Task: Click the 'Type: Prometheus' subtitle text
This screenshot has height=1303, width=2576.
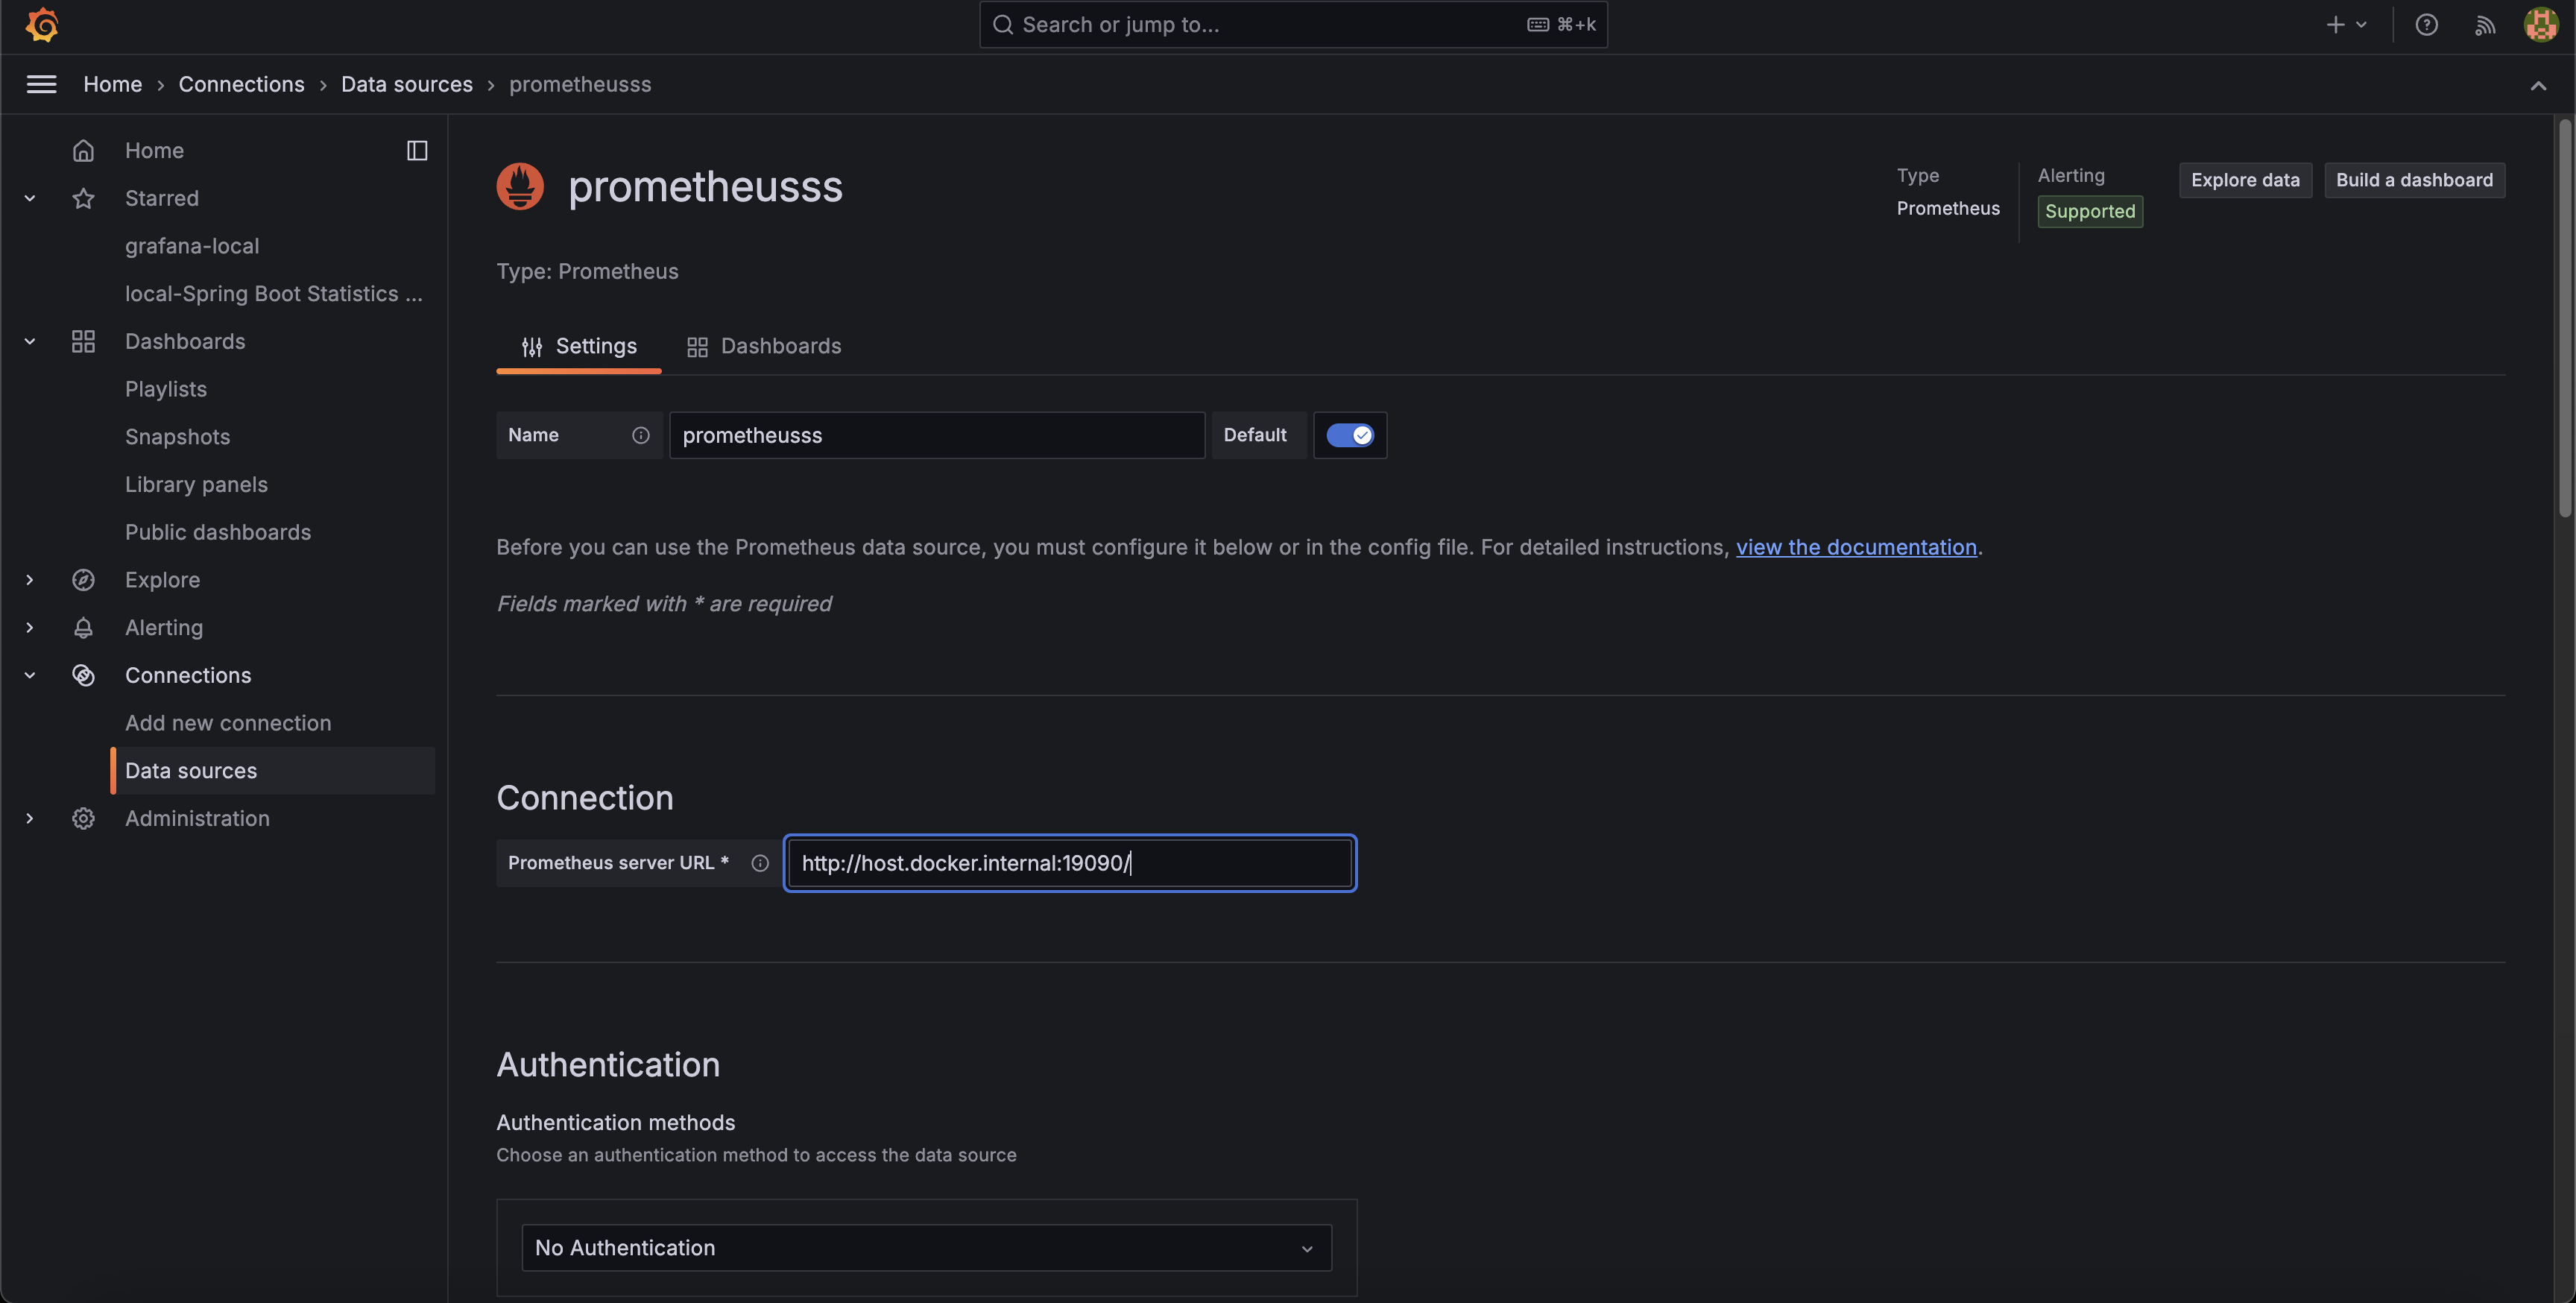Action: tap(587, 271)
